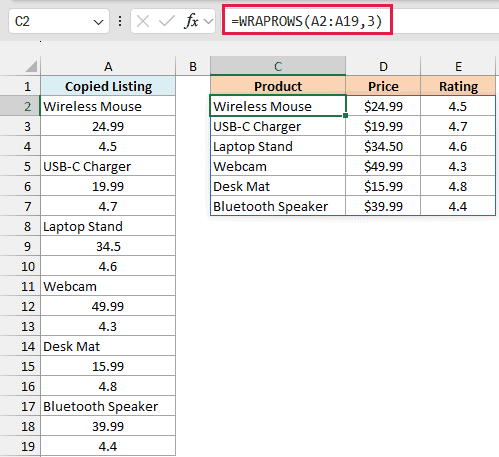Click the 'Copied Listing' header cell
499x457 pixels.
(x=108, y=86)
